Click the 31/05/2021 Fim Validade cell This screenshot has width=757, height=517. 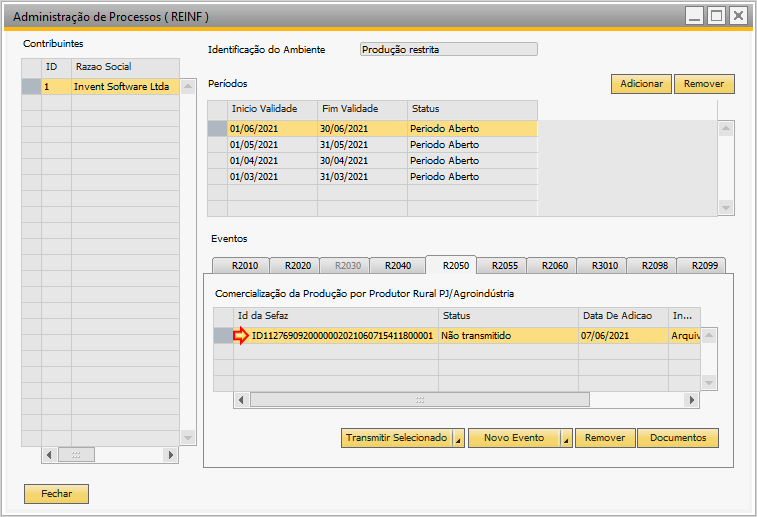pyautogui.click(x=363, y=145)
